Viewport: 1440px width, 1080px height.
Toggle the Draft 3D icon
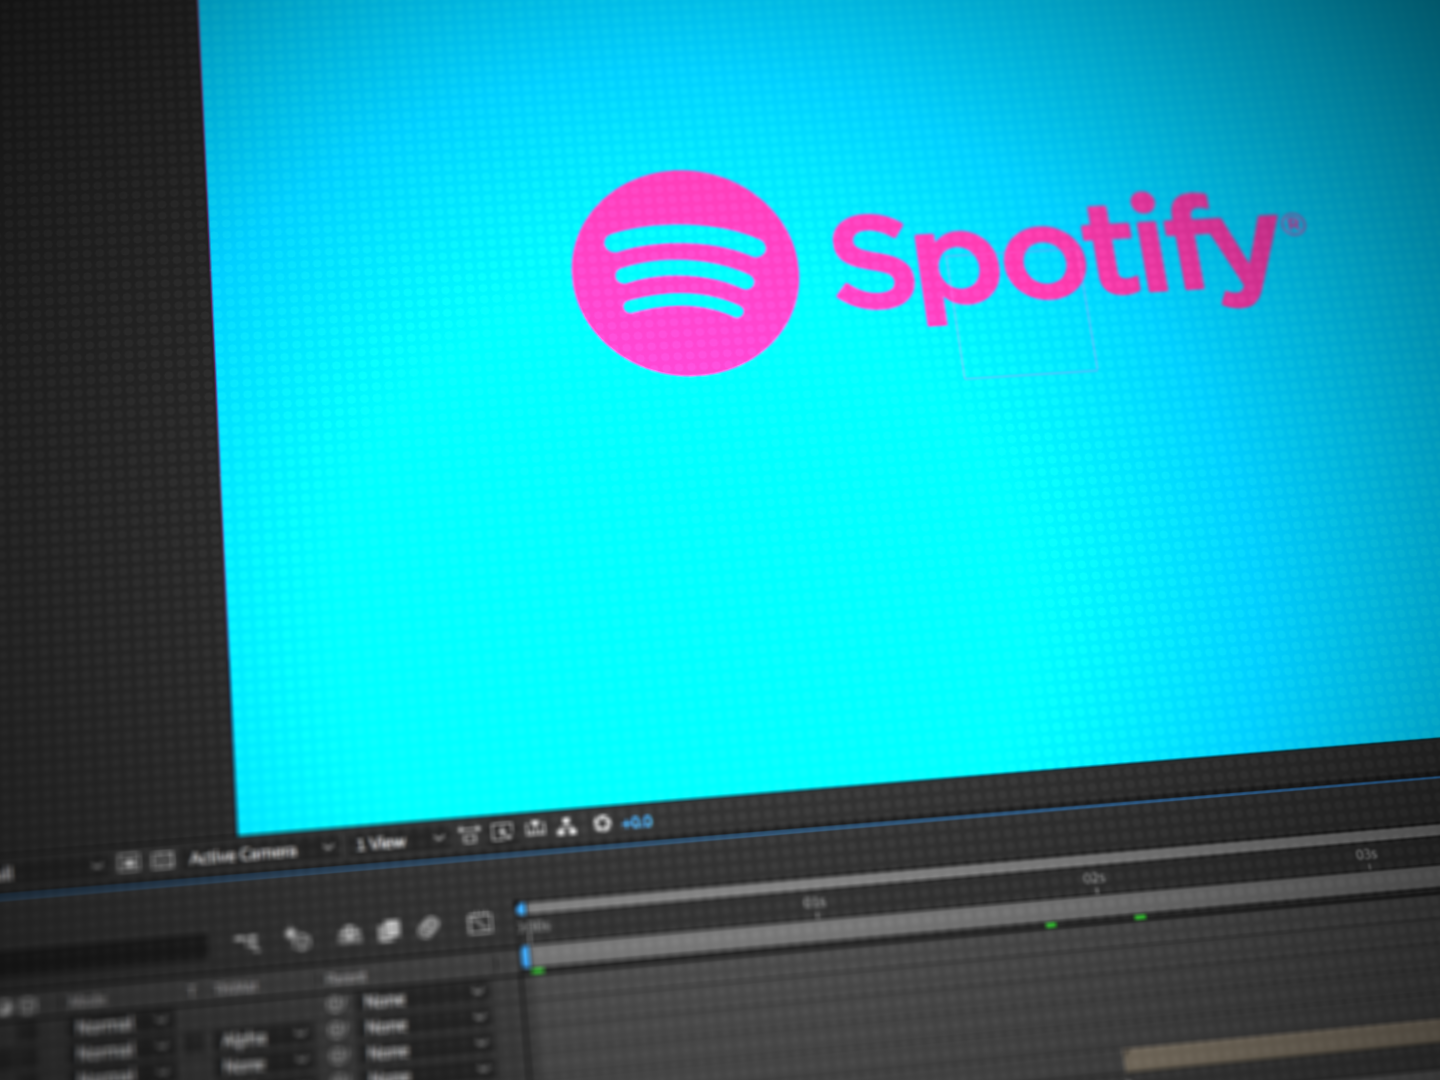pos(297,938)
